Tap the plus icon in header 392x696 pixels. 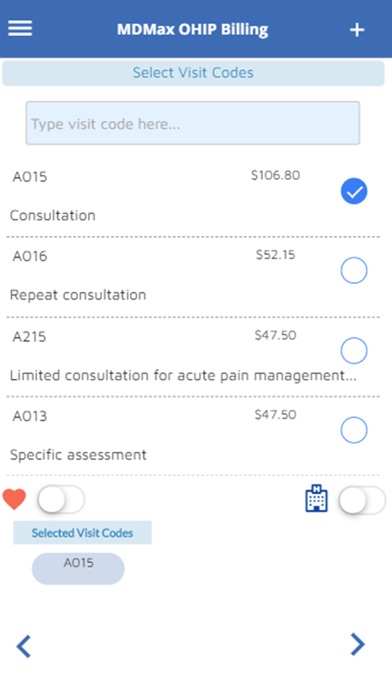click(357, 30)
